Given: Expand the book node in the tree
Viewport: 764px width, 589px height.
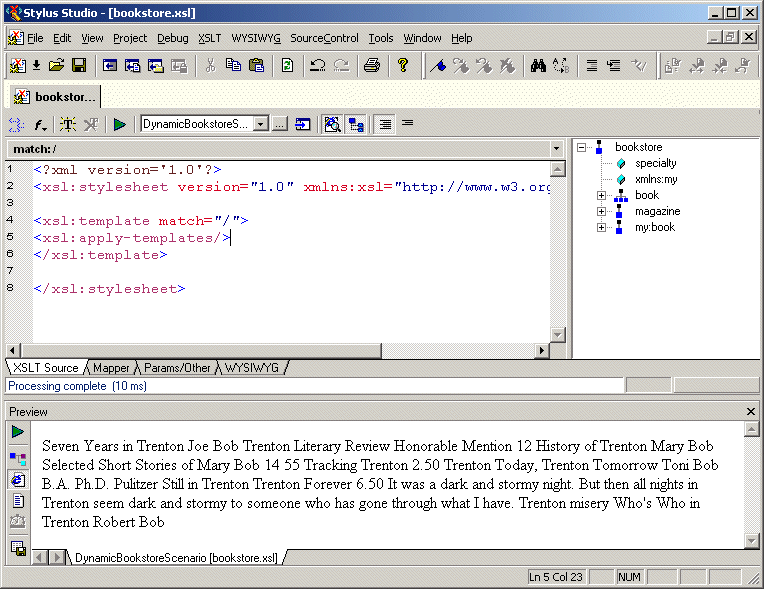Looking at the screenshot, I should coord(602,195).
